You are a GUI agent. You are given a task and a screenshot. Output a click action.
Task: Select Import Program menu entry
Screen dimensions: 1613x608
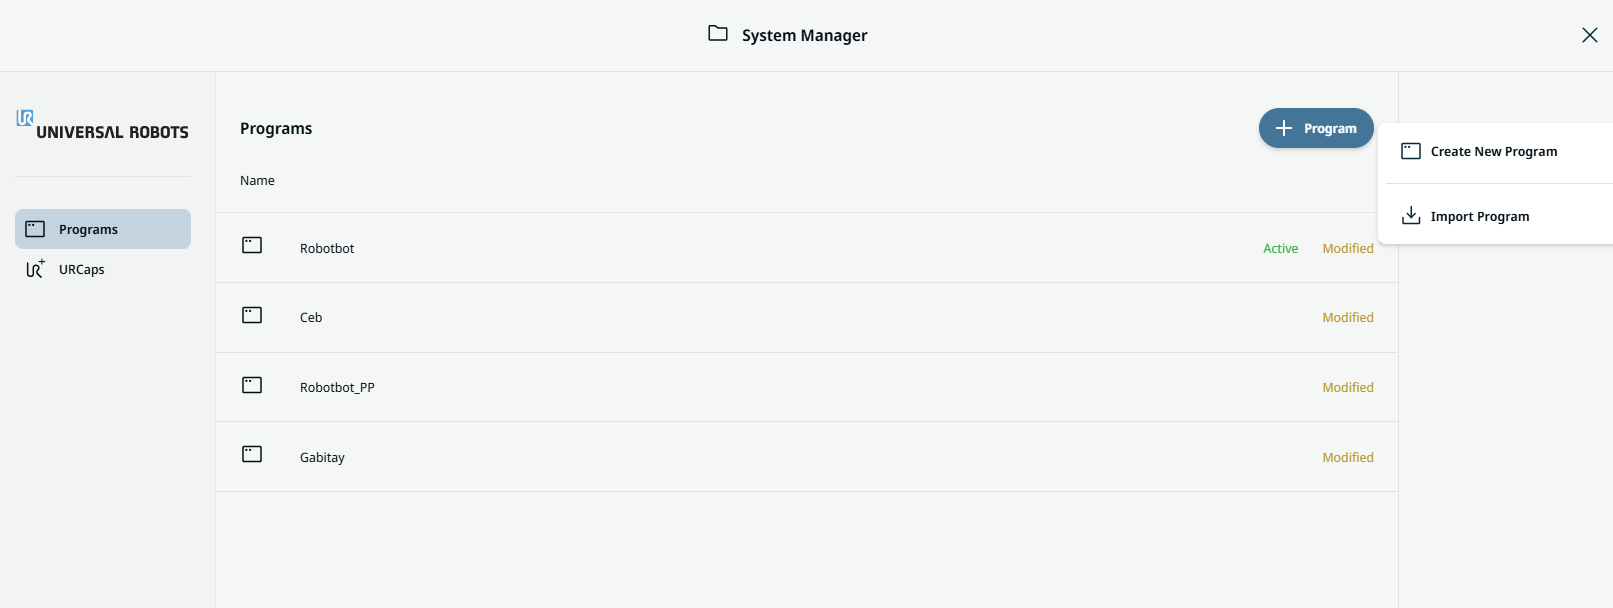point(1479,217)
